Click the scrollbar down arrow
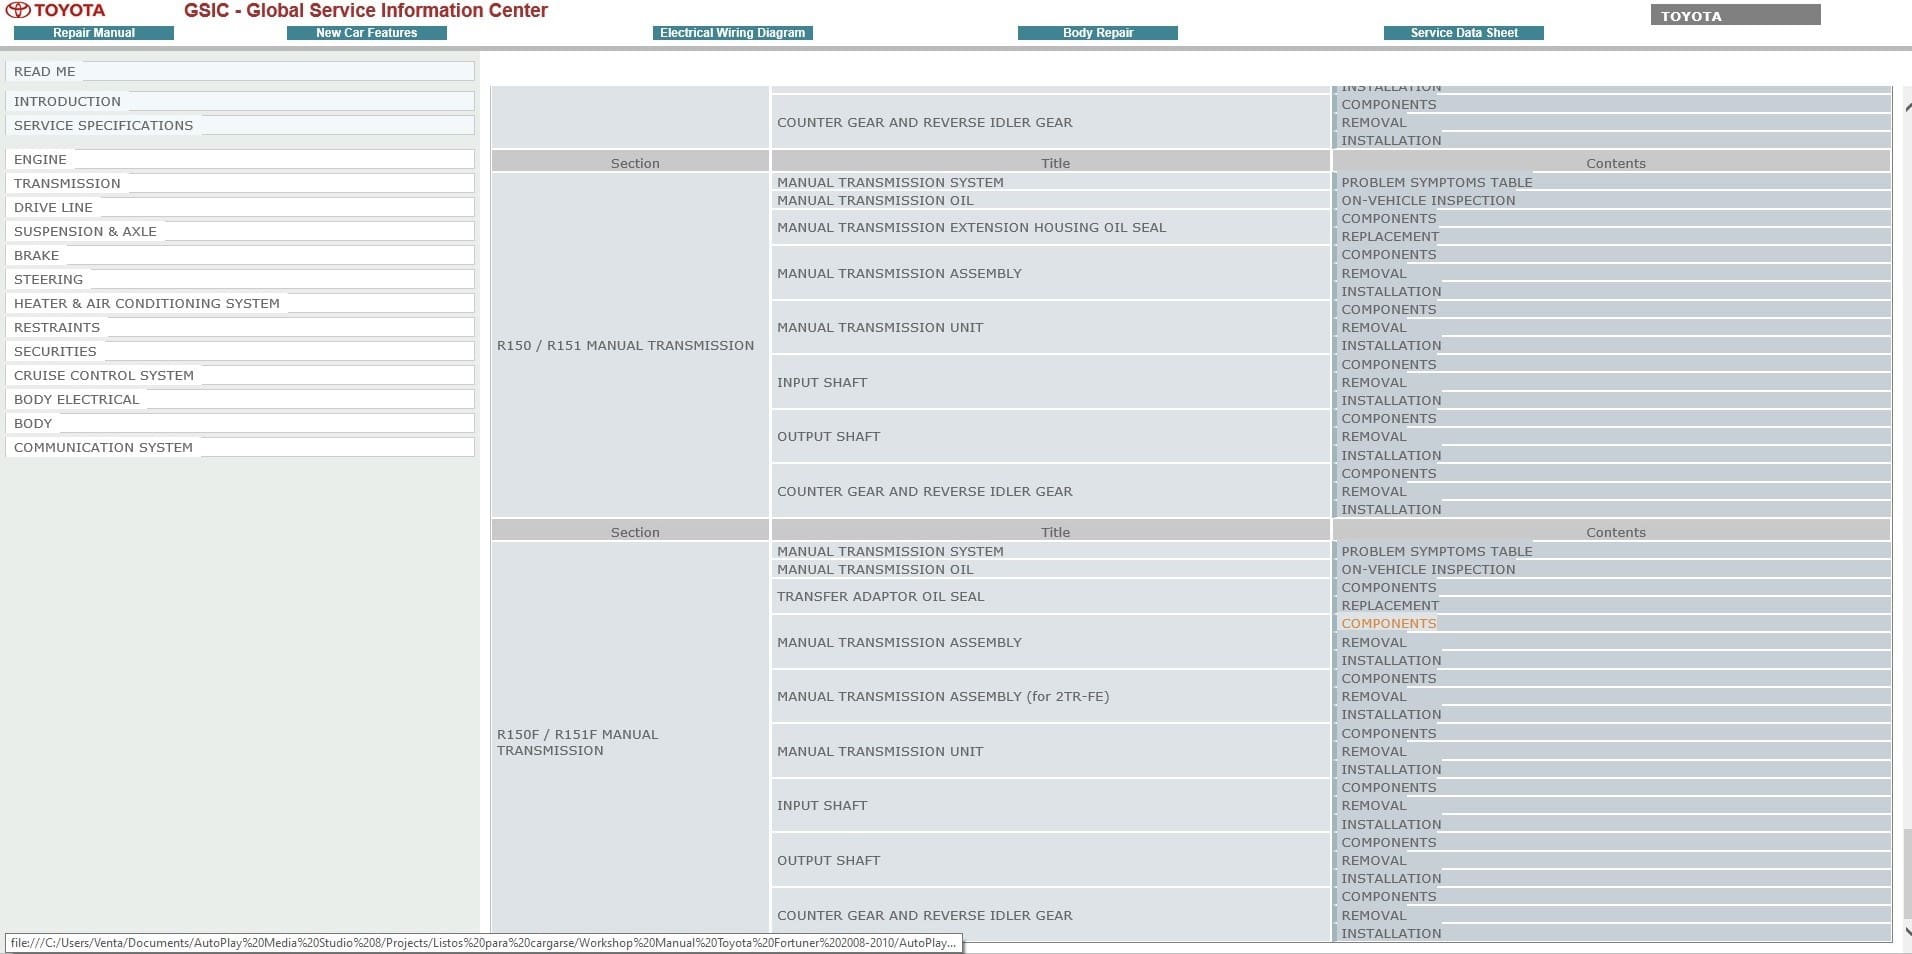The image size is (1912, 954). point(1907,932)
